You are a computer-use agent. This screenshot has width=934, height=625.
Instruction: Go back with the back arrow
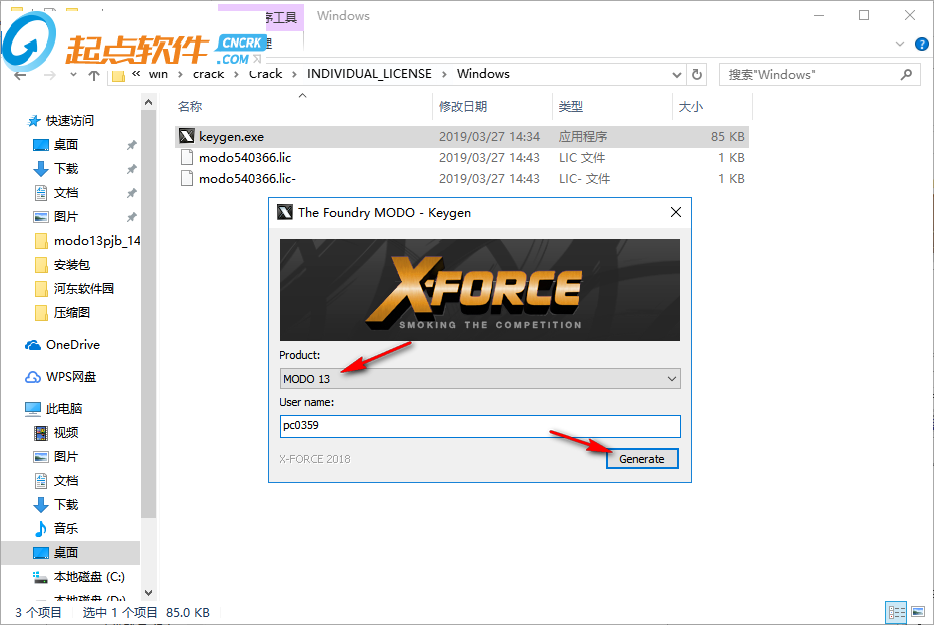[20, 75]
